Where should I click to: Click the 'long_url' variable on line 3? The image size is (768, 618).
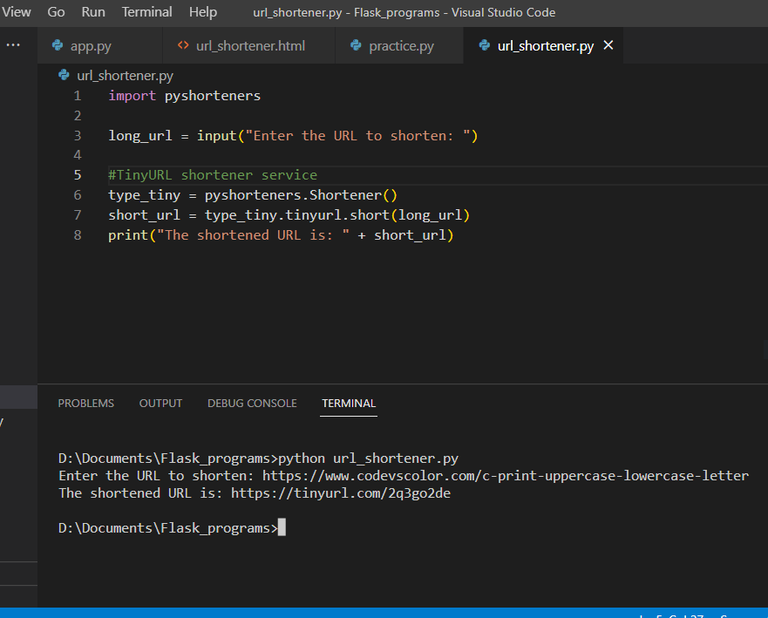(140, 136)
